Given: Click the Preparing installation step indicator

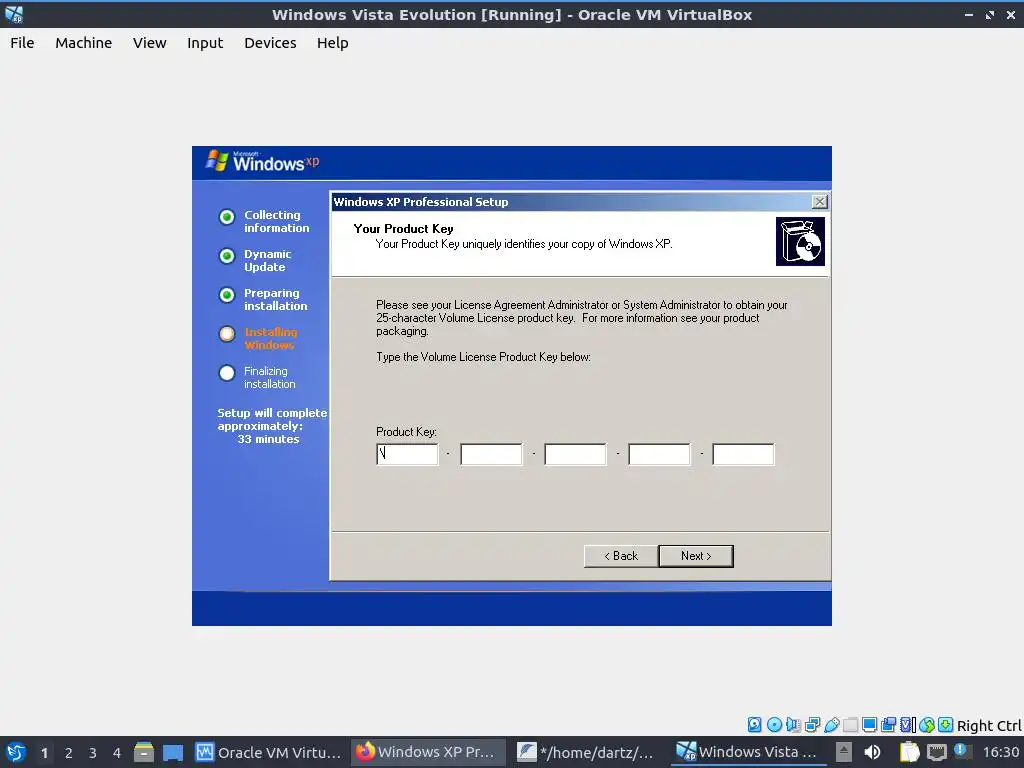Looking at the screenshot, I should tap(227, 295).
